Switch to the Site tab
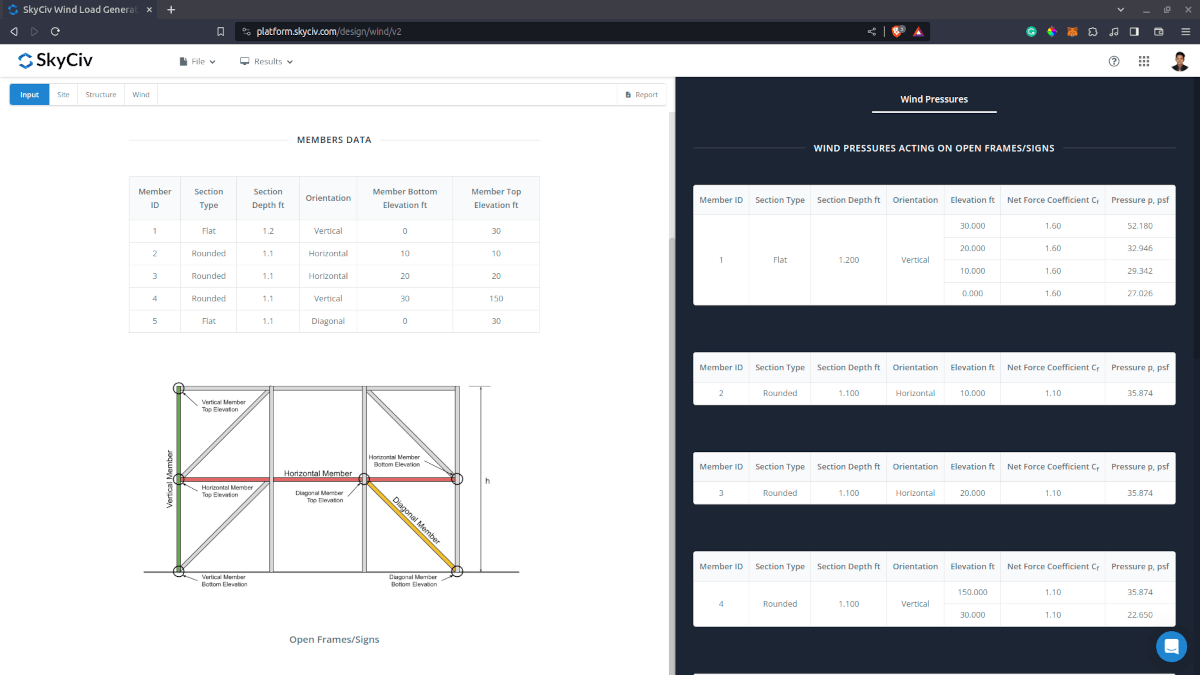 pos(63,95)
